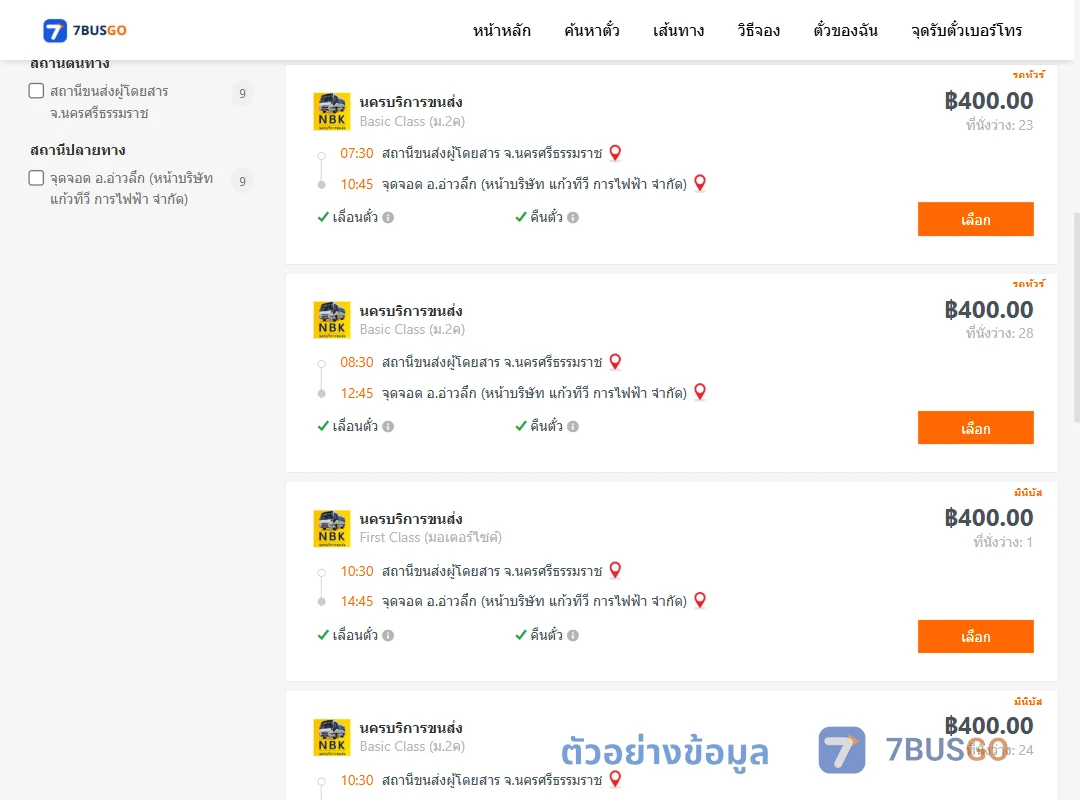1080x800 pixels.
Task: Click the page vertical scrollbar
Action: pyautogui.click(x=1076, y=317)
